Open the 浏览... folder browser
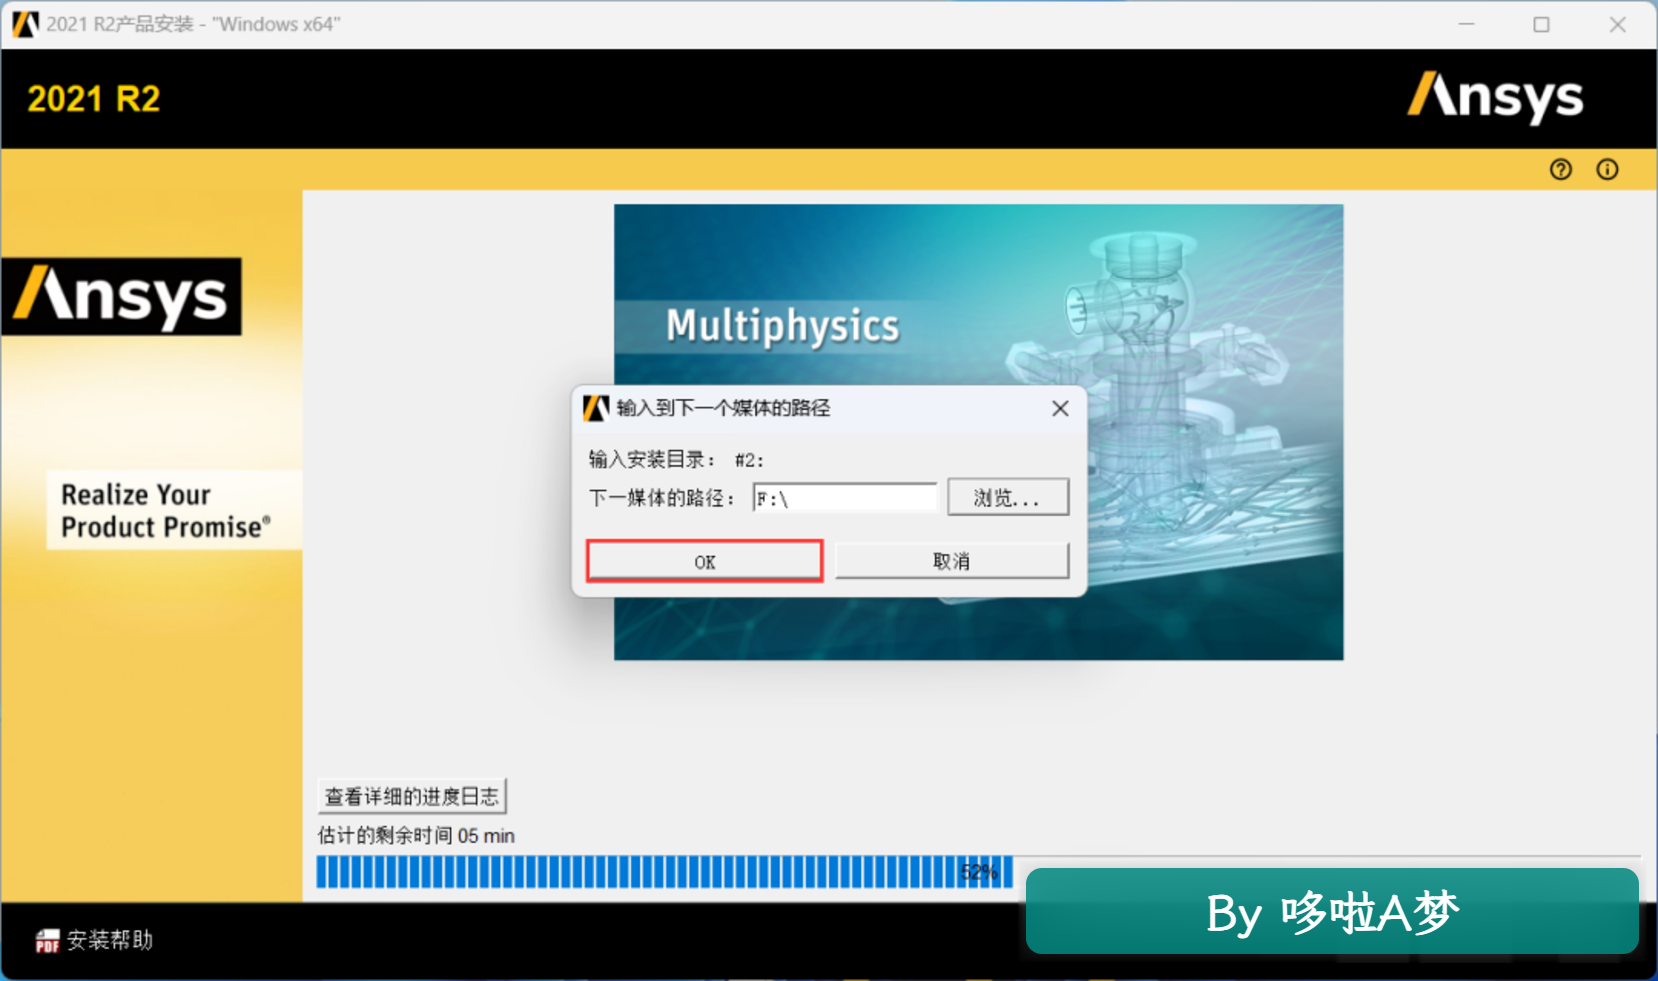This screenshot has width=1658, height=981. pyautogui.click(x=1008, y=497)
